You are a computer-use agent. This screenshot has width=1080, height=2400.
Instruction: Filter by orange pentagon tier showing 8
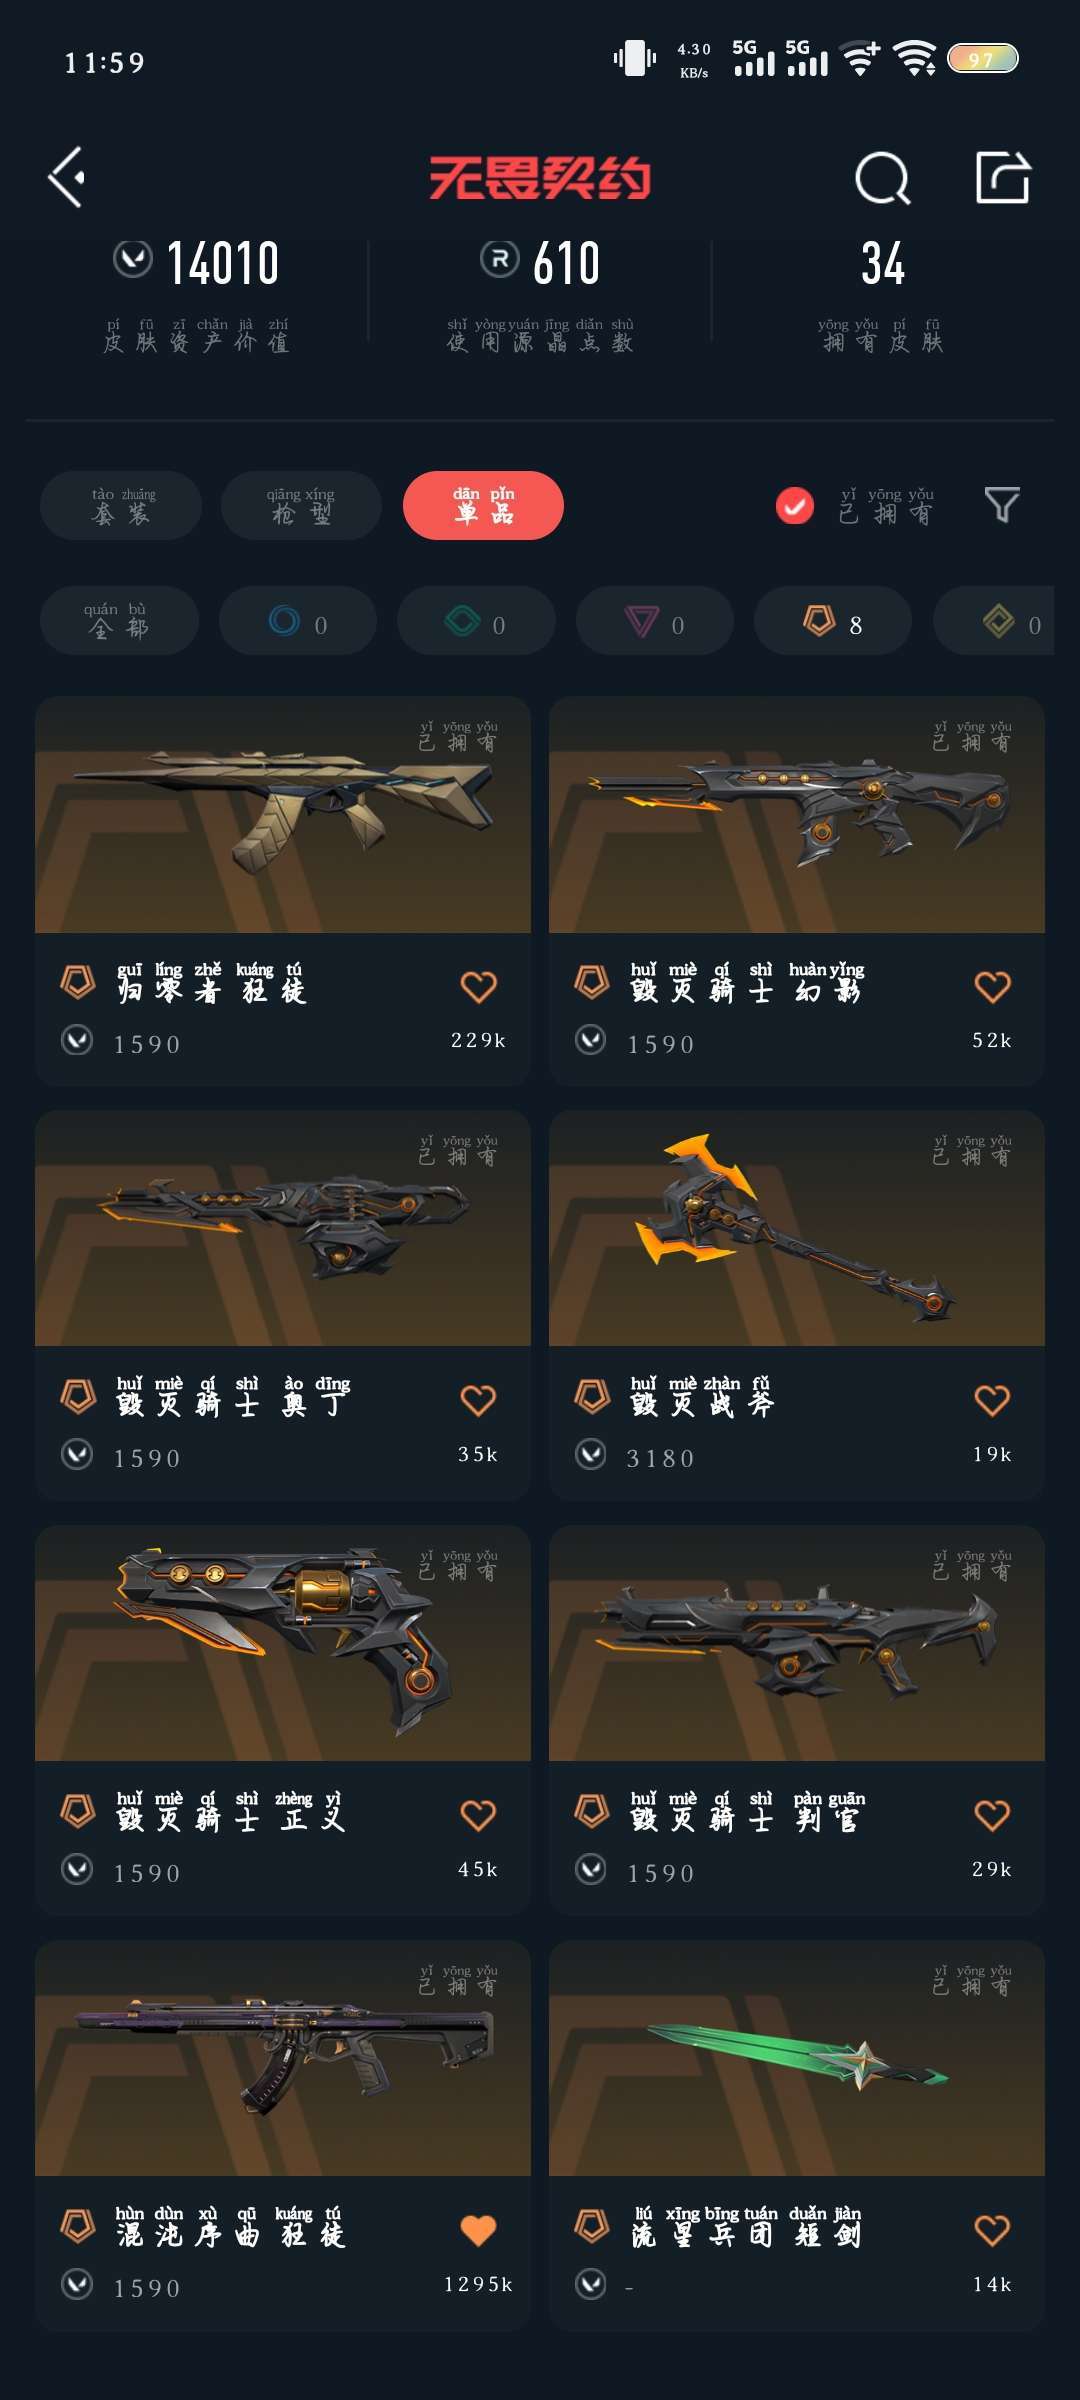[x=833, y=621]
